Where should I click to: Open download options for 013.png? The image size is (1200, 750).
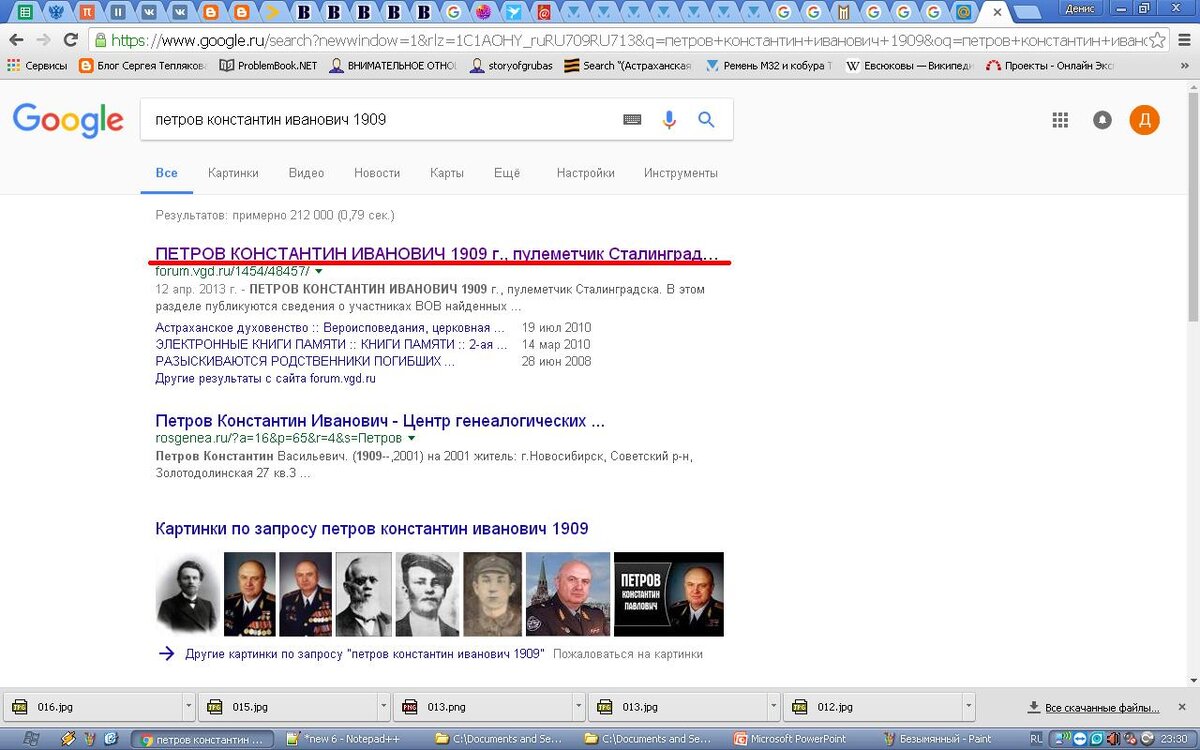tap(578, 706)
